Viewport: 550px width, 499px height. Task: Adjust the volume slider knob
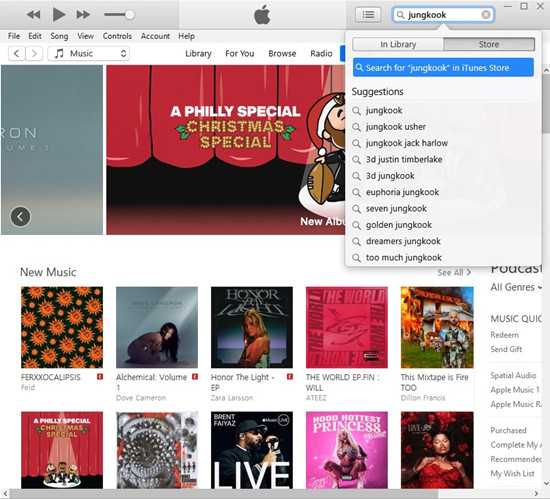129,15
